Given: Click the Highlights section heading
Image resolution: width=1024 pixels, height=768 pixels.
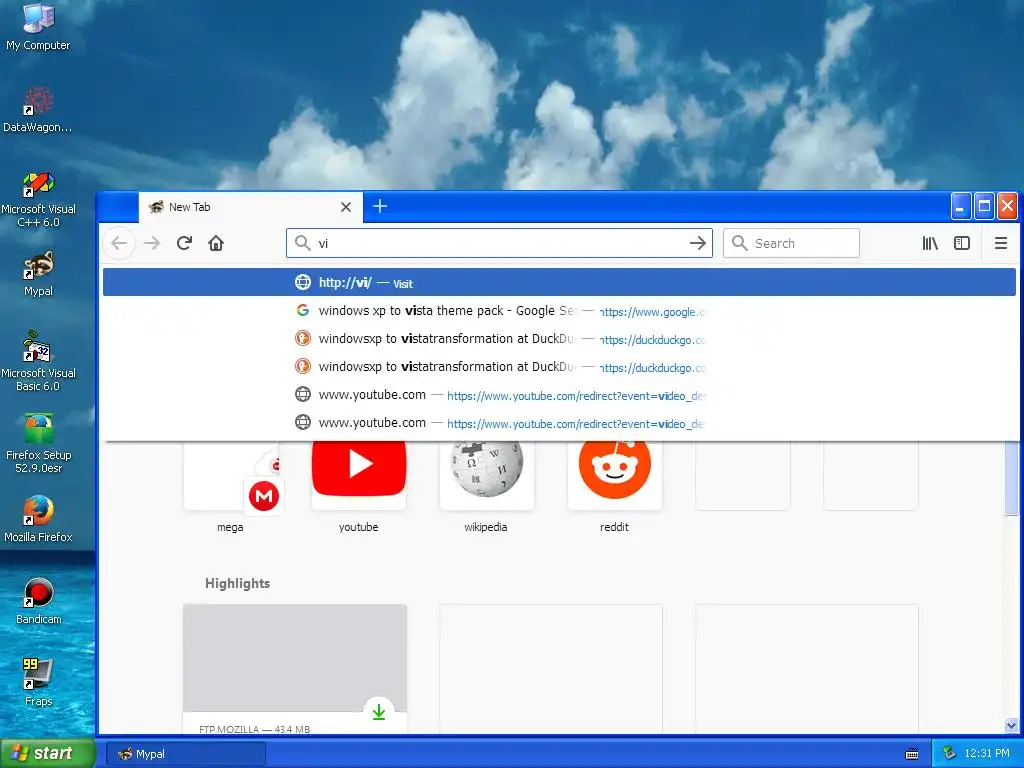Looking at the screenshot, I should click(238, 583).
